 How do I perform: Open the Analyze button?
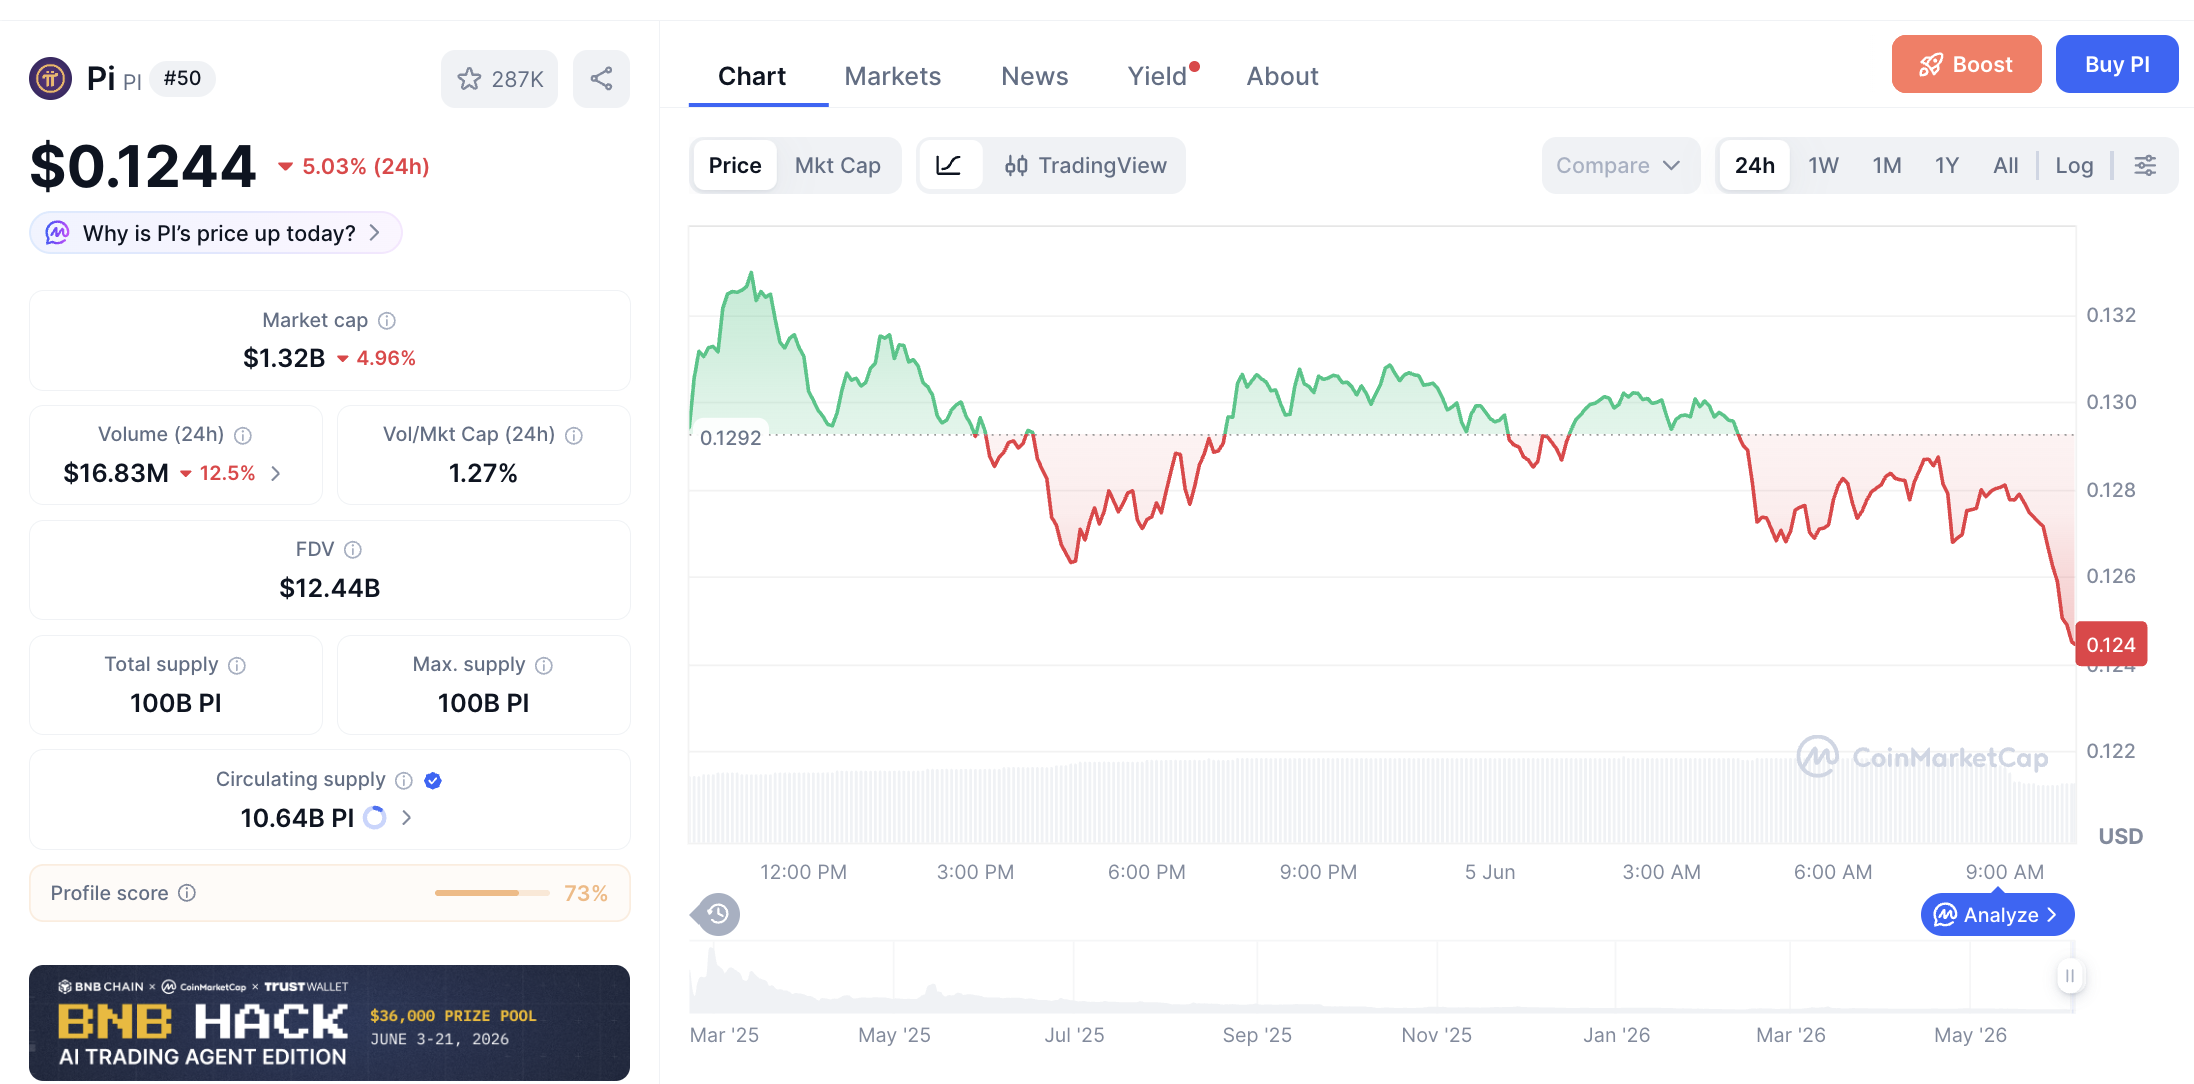(x=1997, y=915)
